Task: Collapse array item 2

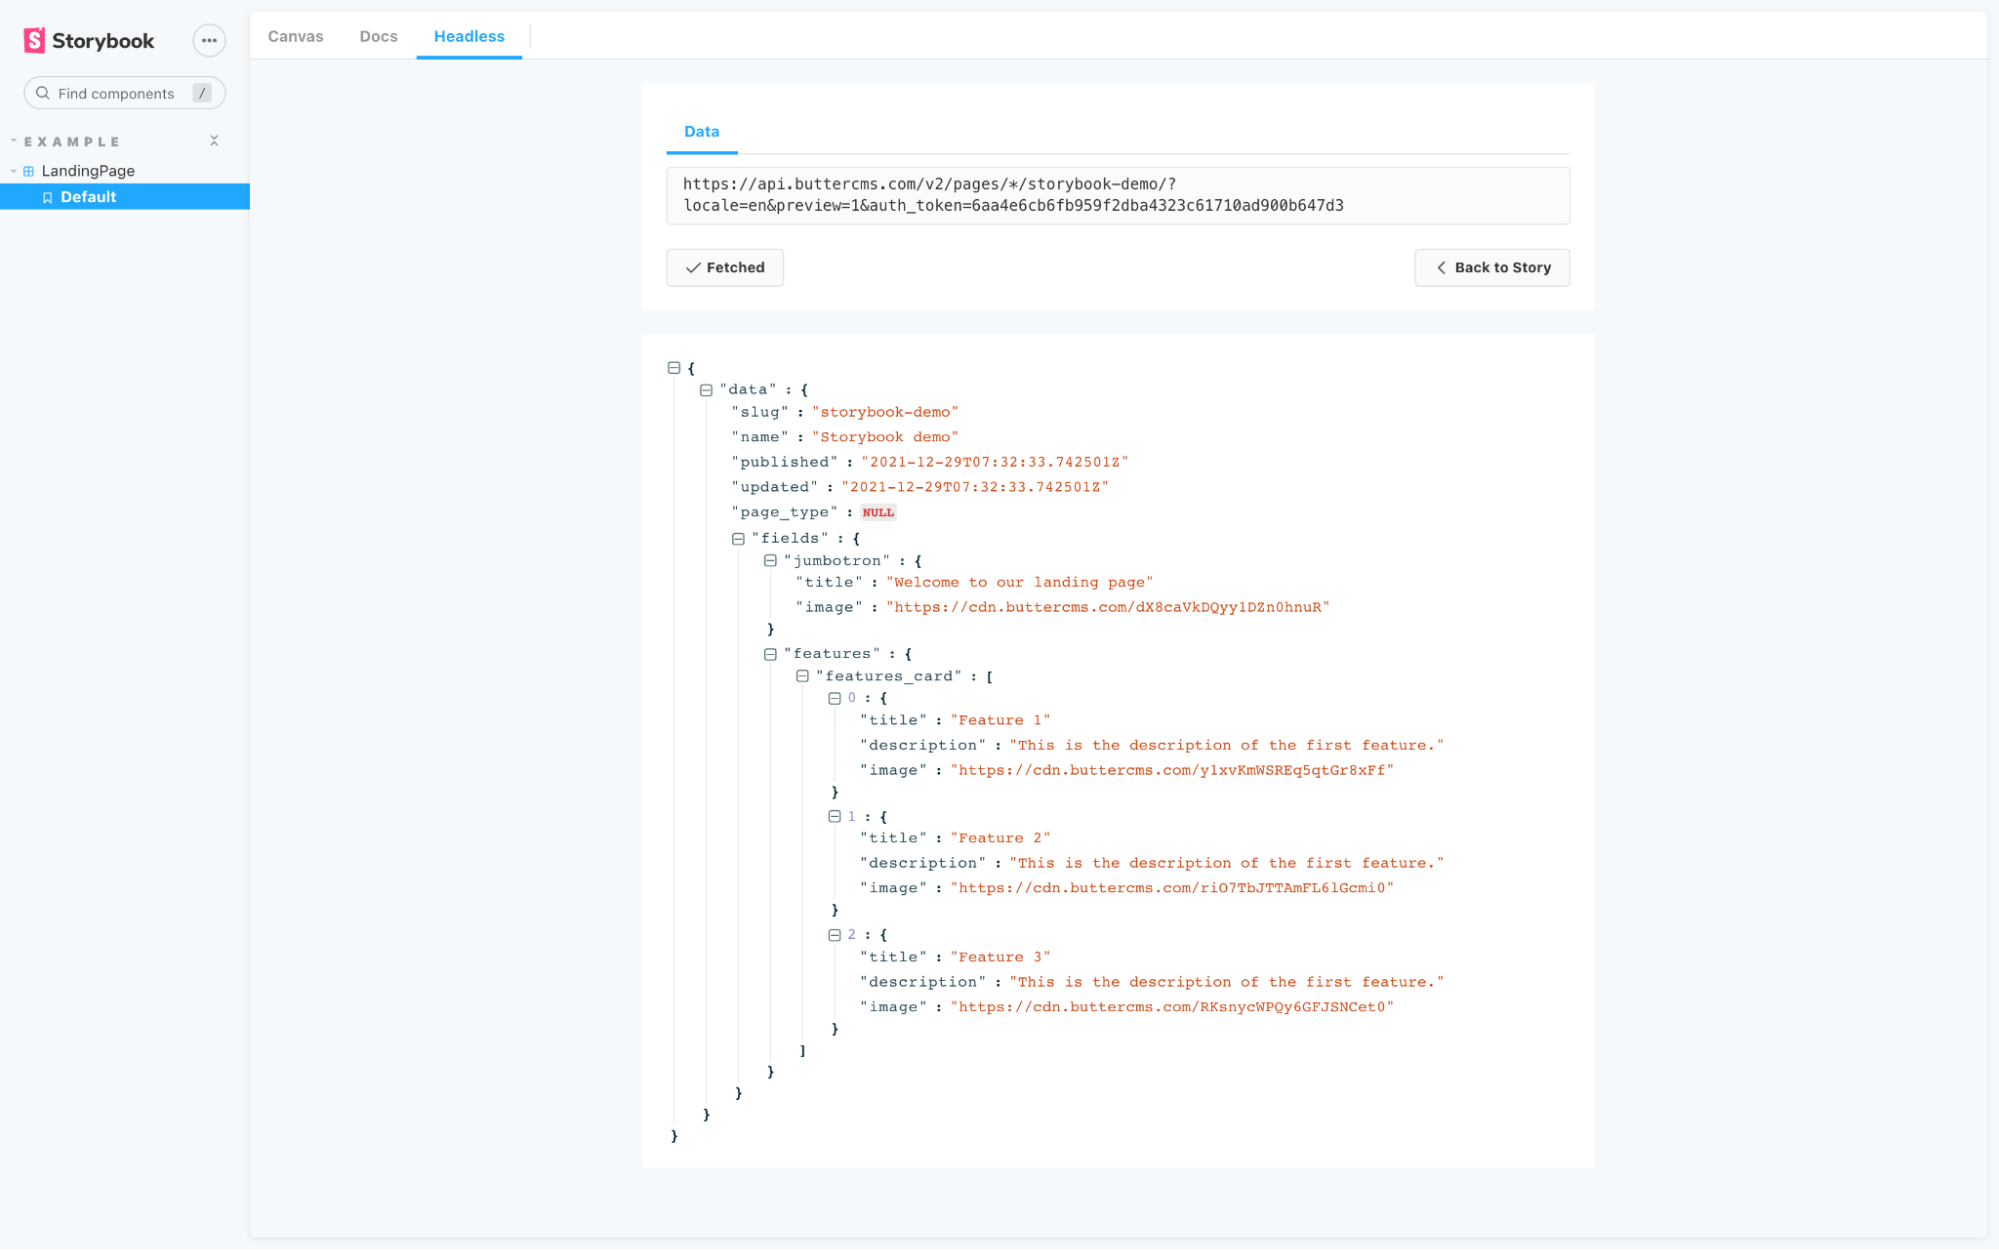Action: (x=834, y=936)
